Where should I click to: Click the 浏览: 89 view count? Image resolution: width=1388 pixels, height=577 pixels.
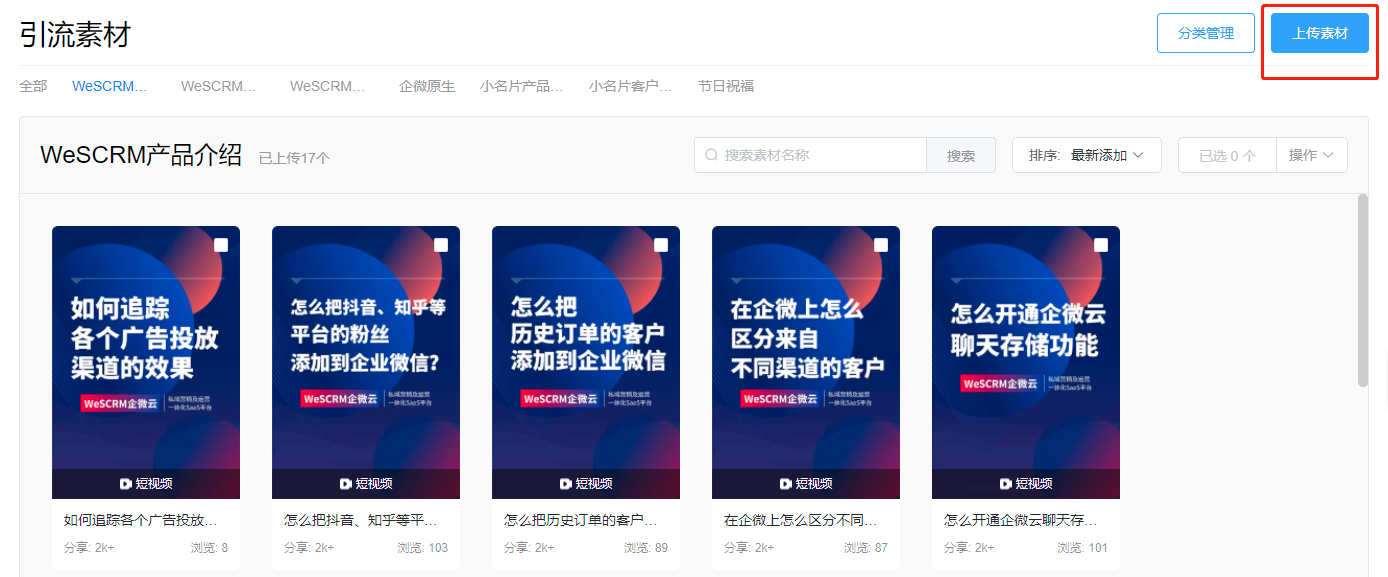[x=646, y=548]
